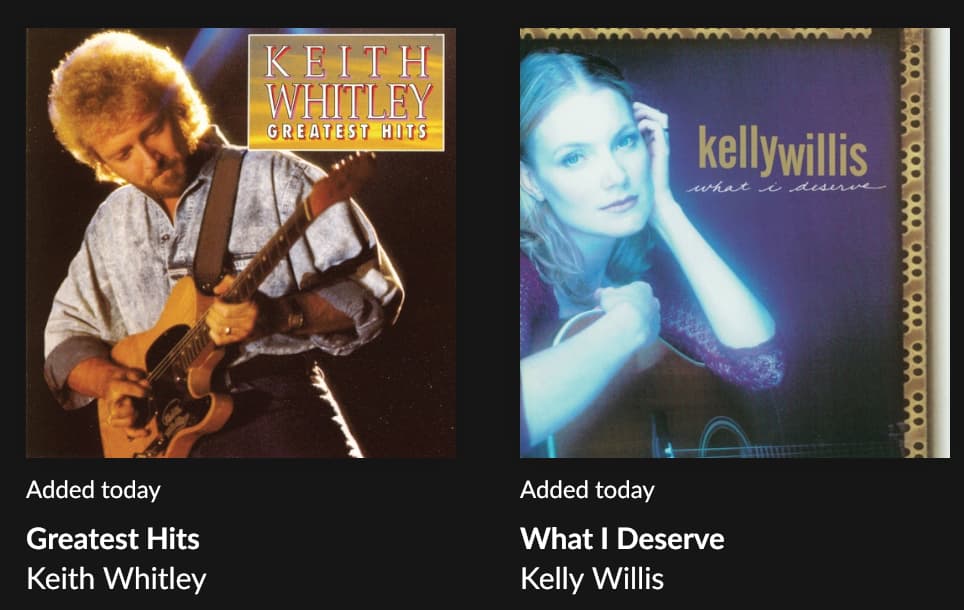
Task: Click the gold Keith Whitley banner on cover art
Action: (x=346, y=92)
